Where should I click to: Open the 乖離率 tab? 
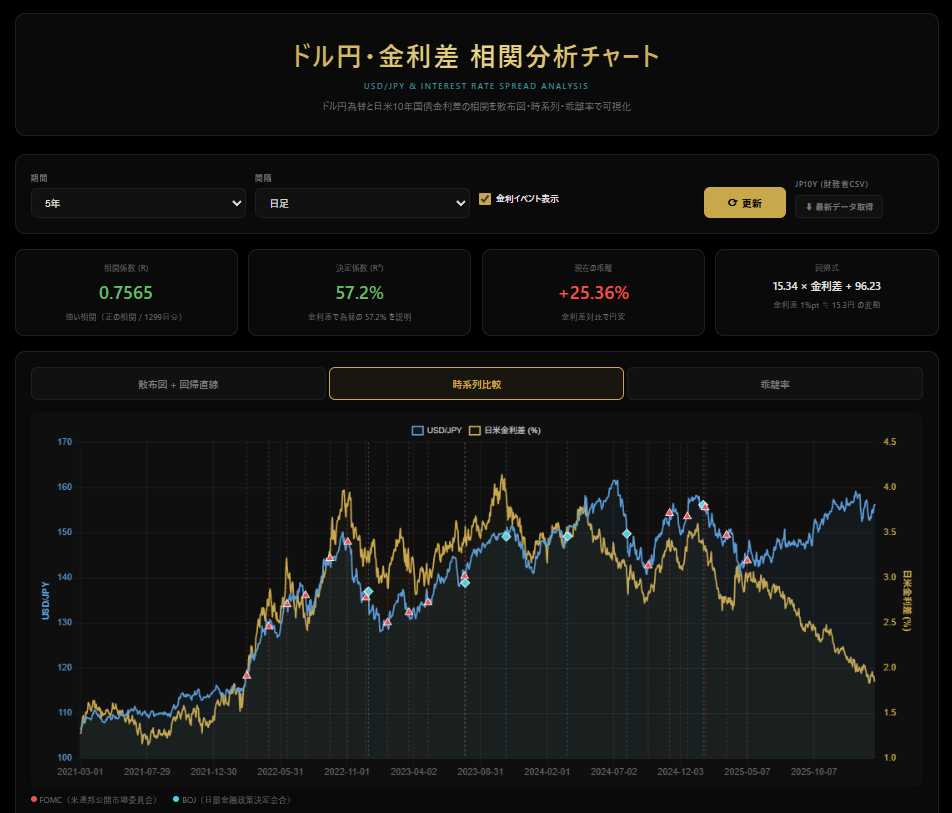[775, 383]
